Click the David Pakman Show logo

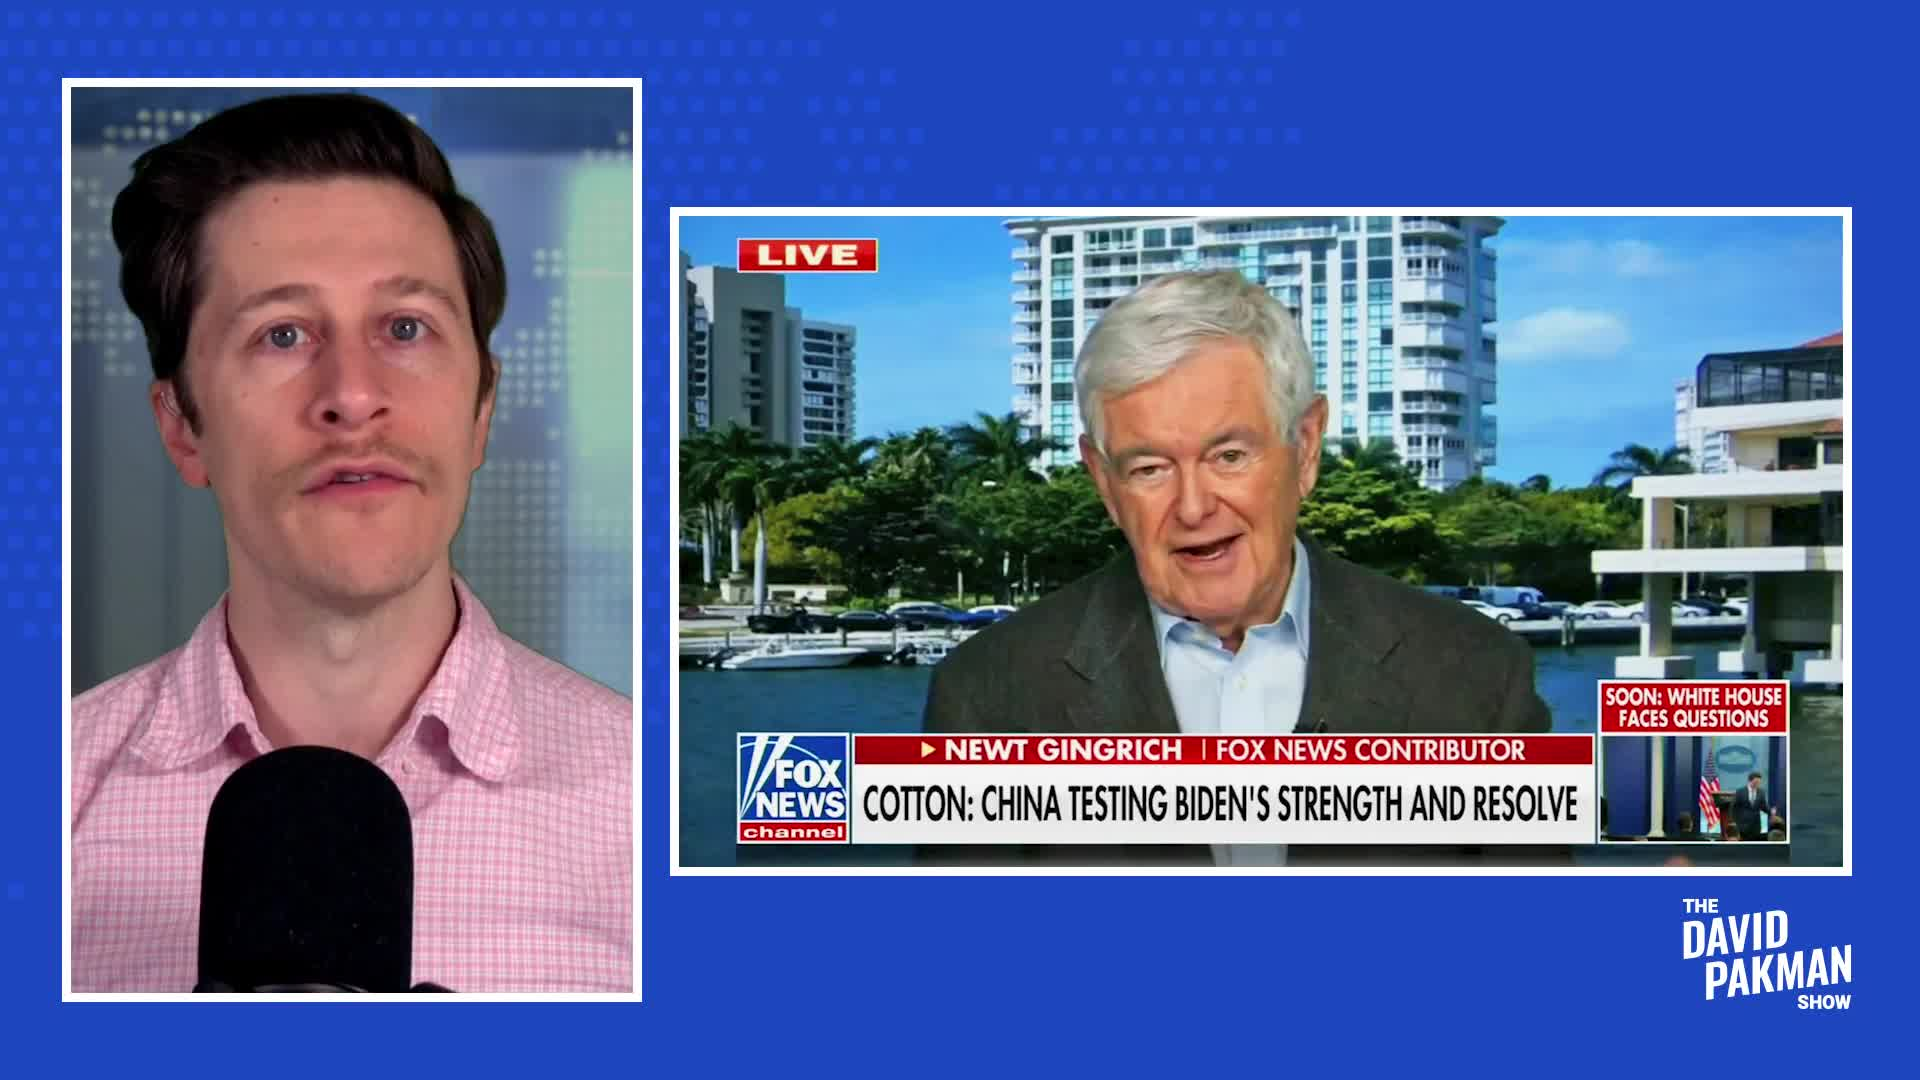(x=1766, y=954)
